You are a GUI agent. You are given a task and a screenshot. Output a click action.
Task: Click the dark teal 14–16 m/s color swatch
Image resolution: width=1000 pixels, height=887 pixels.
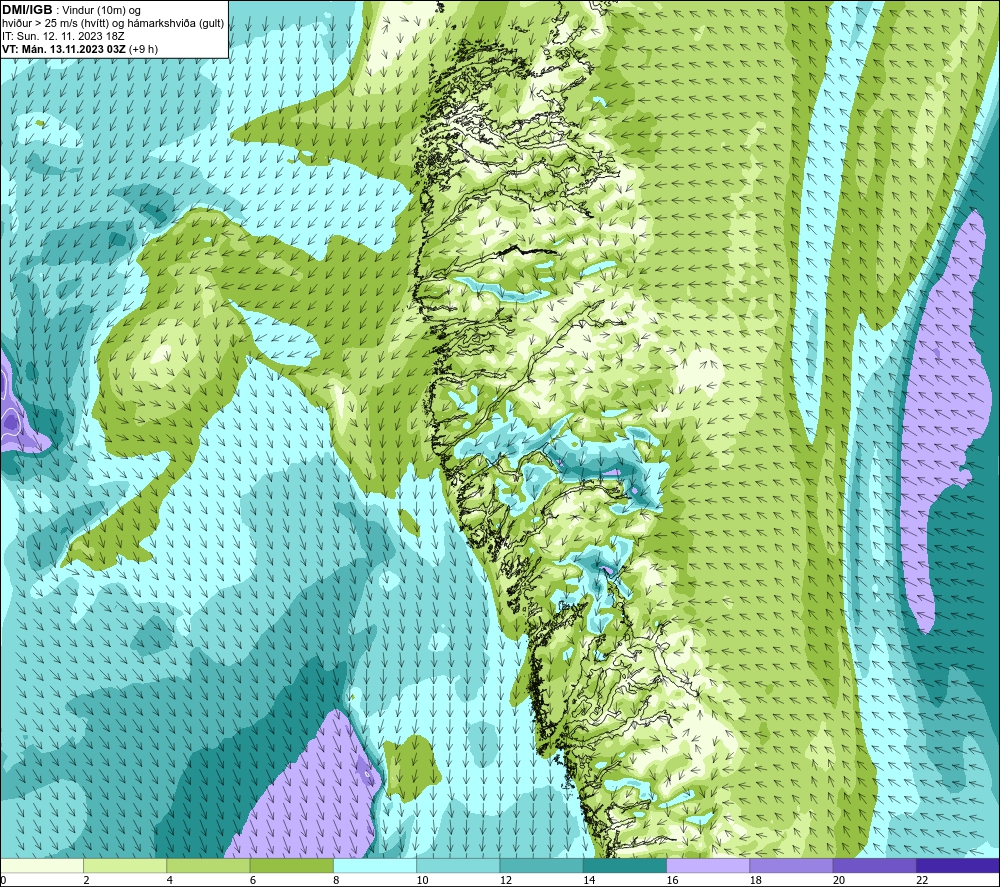pyautogui.click(x=625, y=866)
